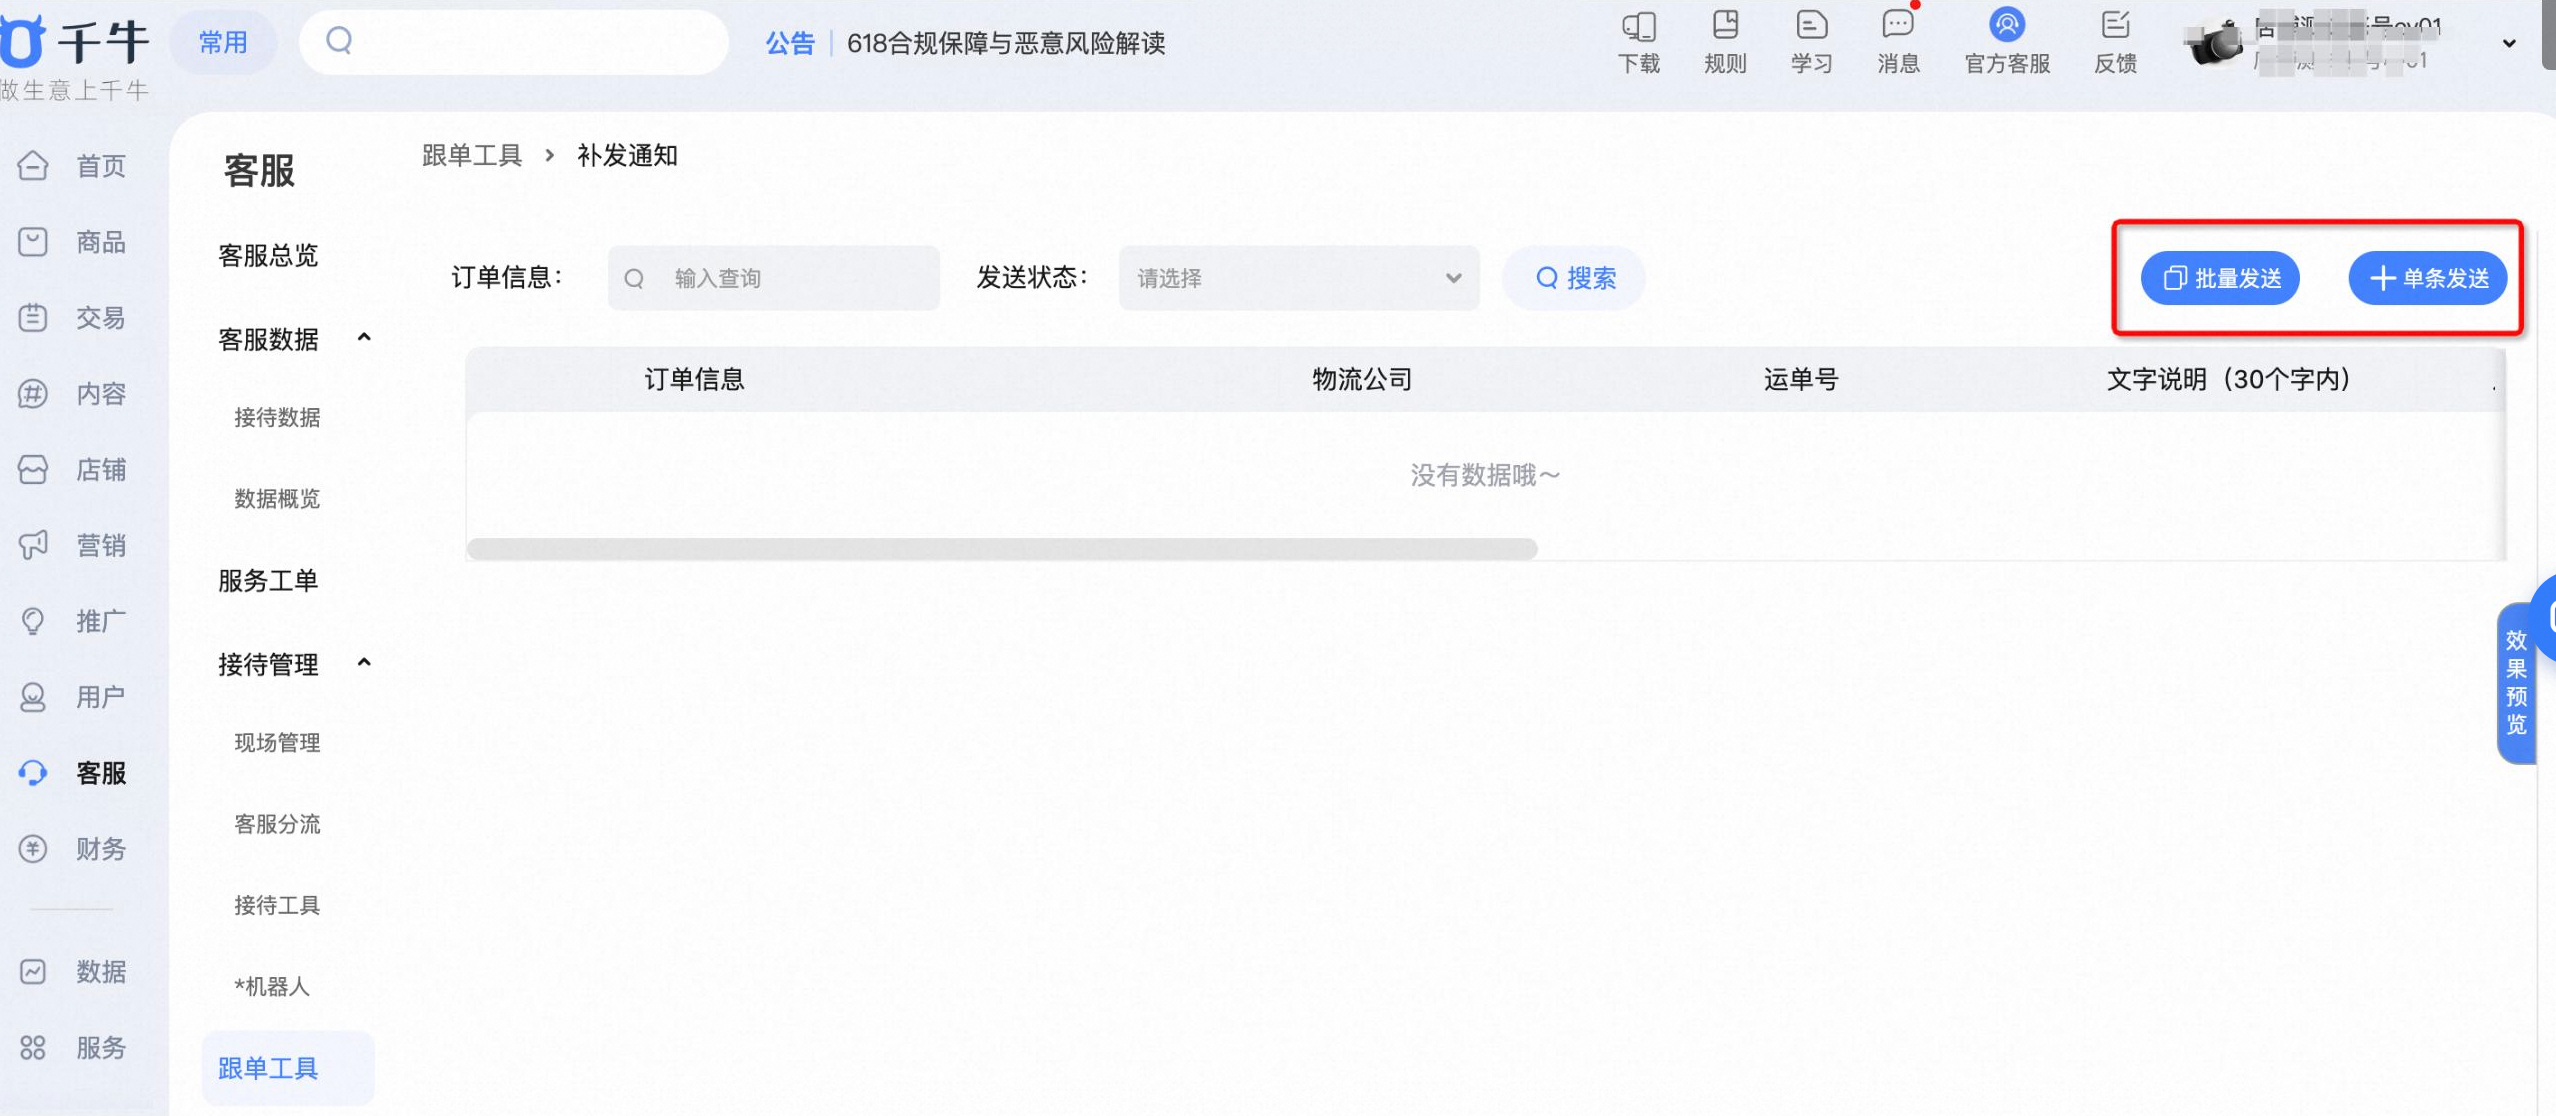
Task: Open the 发送状态 请选择 dropdown
Action: (1299, 278)
